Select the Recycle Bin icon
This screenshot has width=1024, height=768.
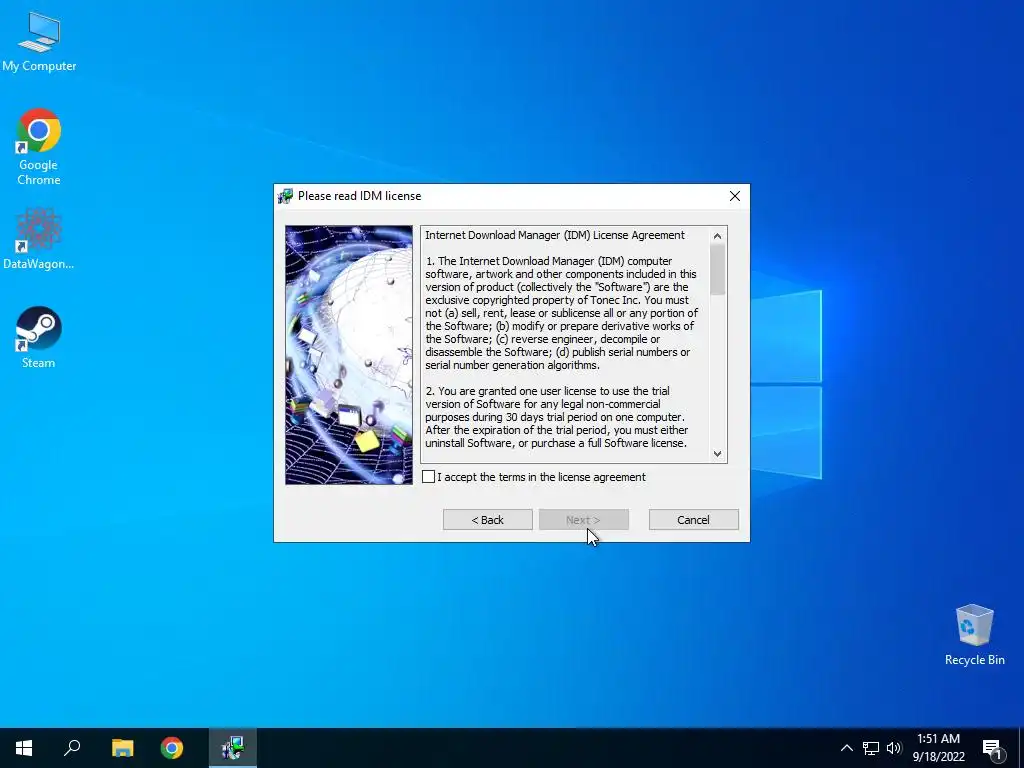click(x=974, y=635)
